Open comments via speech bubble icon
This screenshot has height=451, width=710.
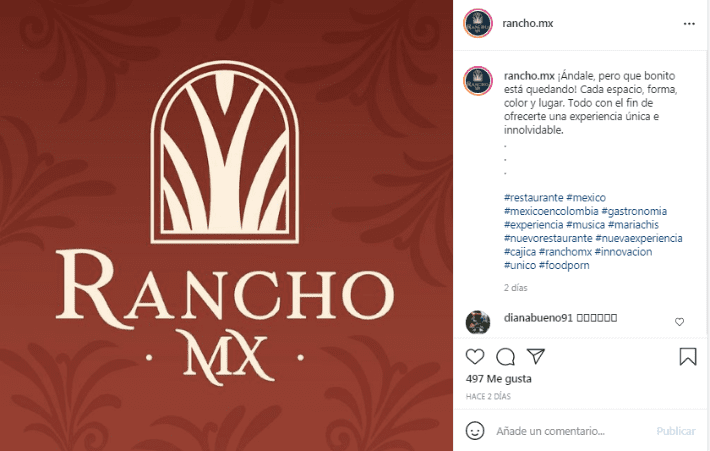[505, 357]
